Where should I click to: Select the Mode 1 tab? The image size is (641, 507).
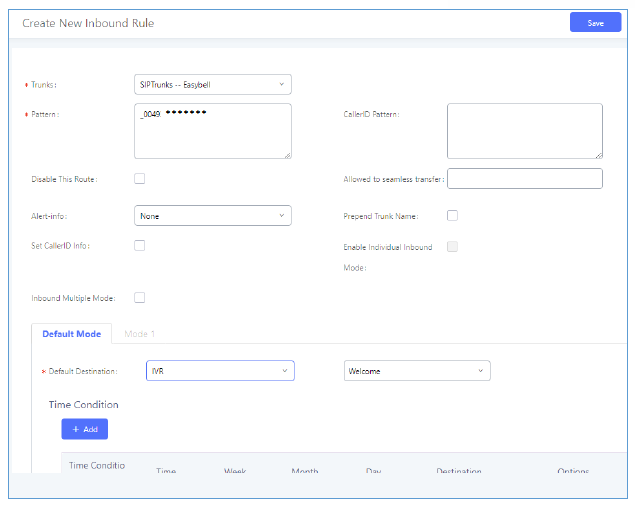139,334
